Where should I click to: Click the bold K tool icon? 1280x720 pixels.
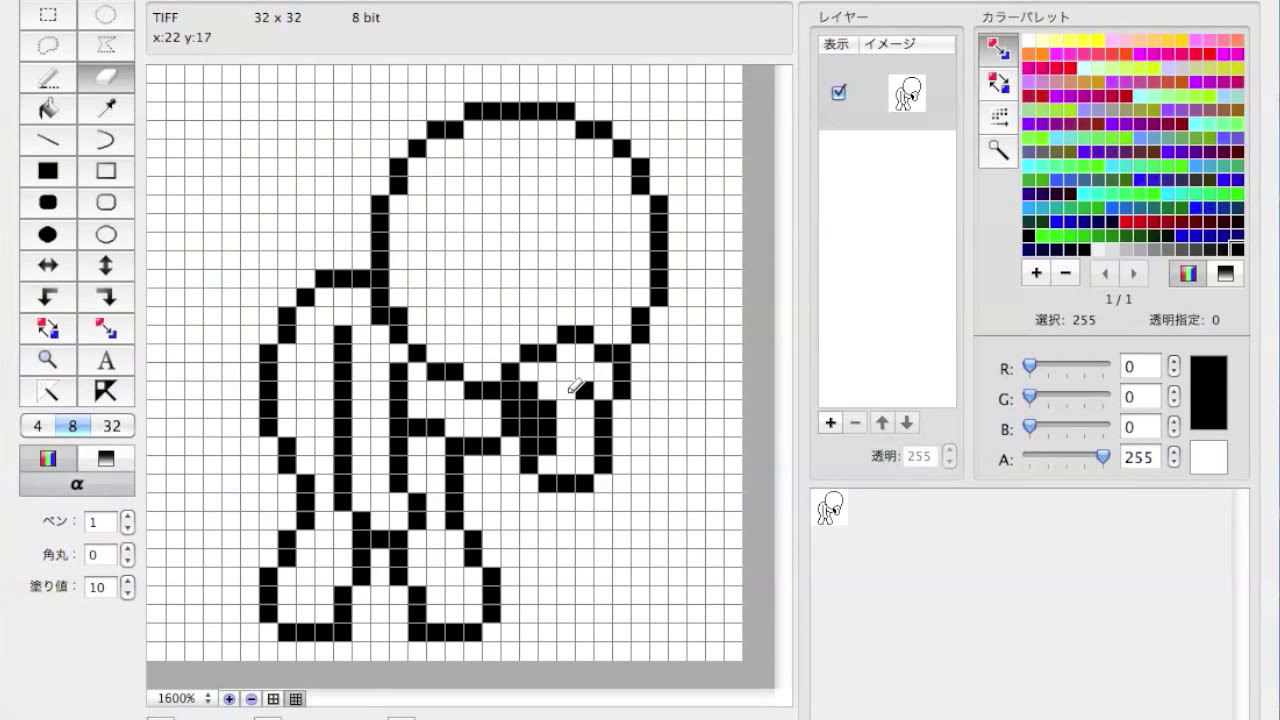pyautogui.click(x=106, y=391)
